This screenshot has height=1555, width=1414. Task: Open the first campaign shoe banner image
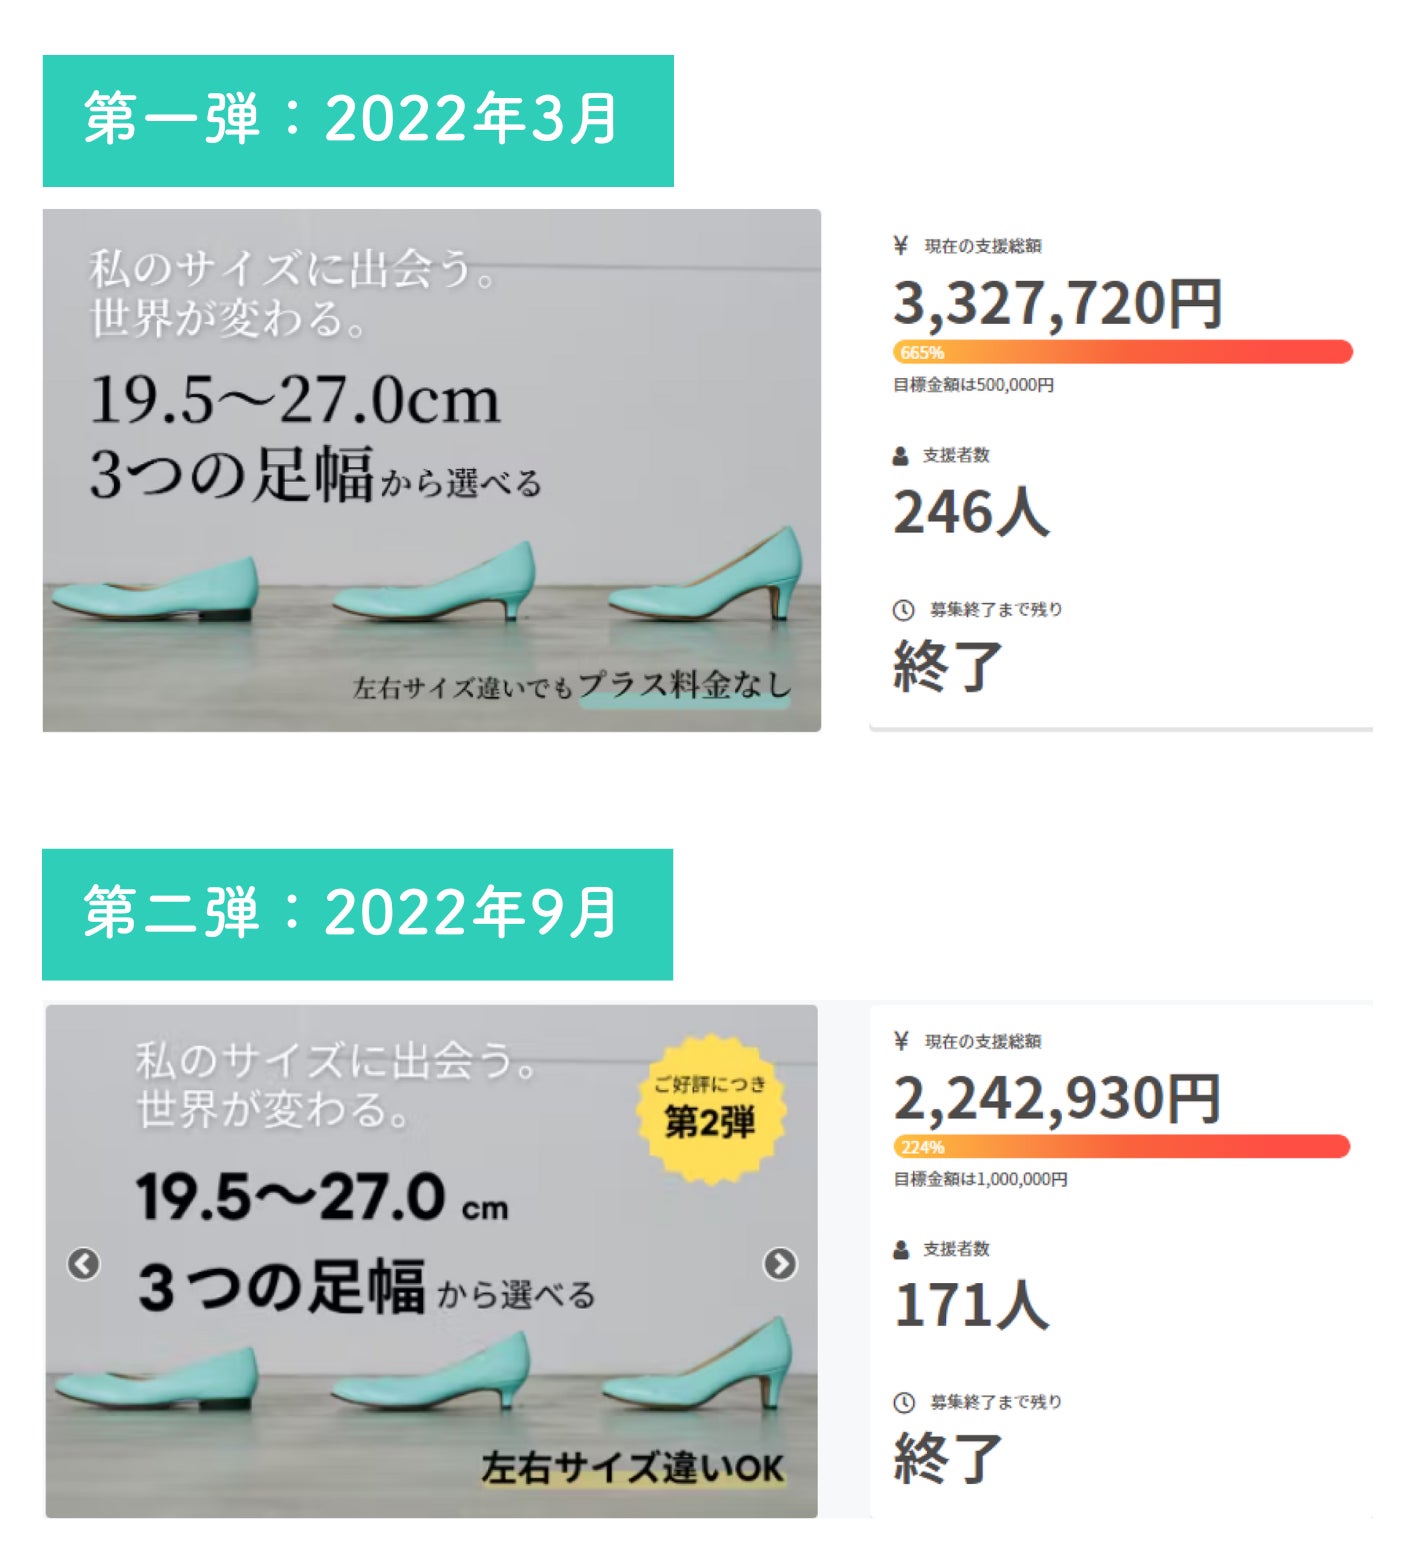coord(431,470)
